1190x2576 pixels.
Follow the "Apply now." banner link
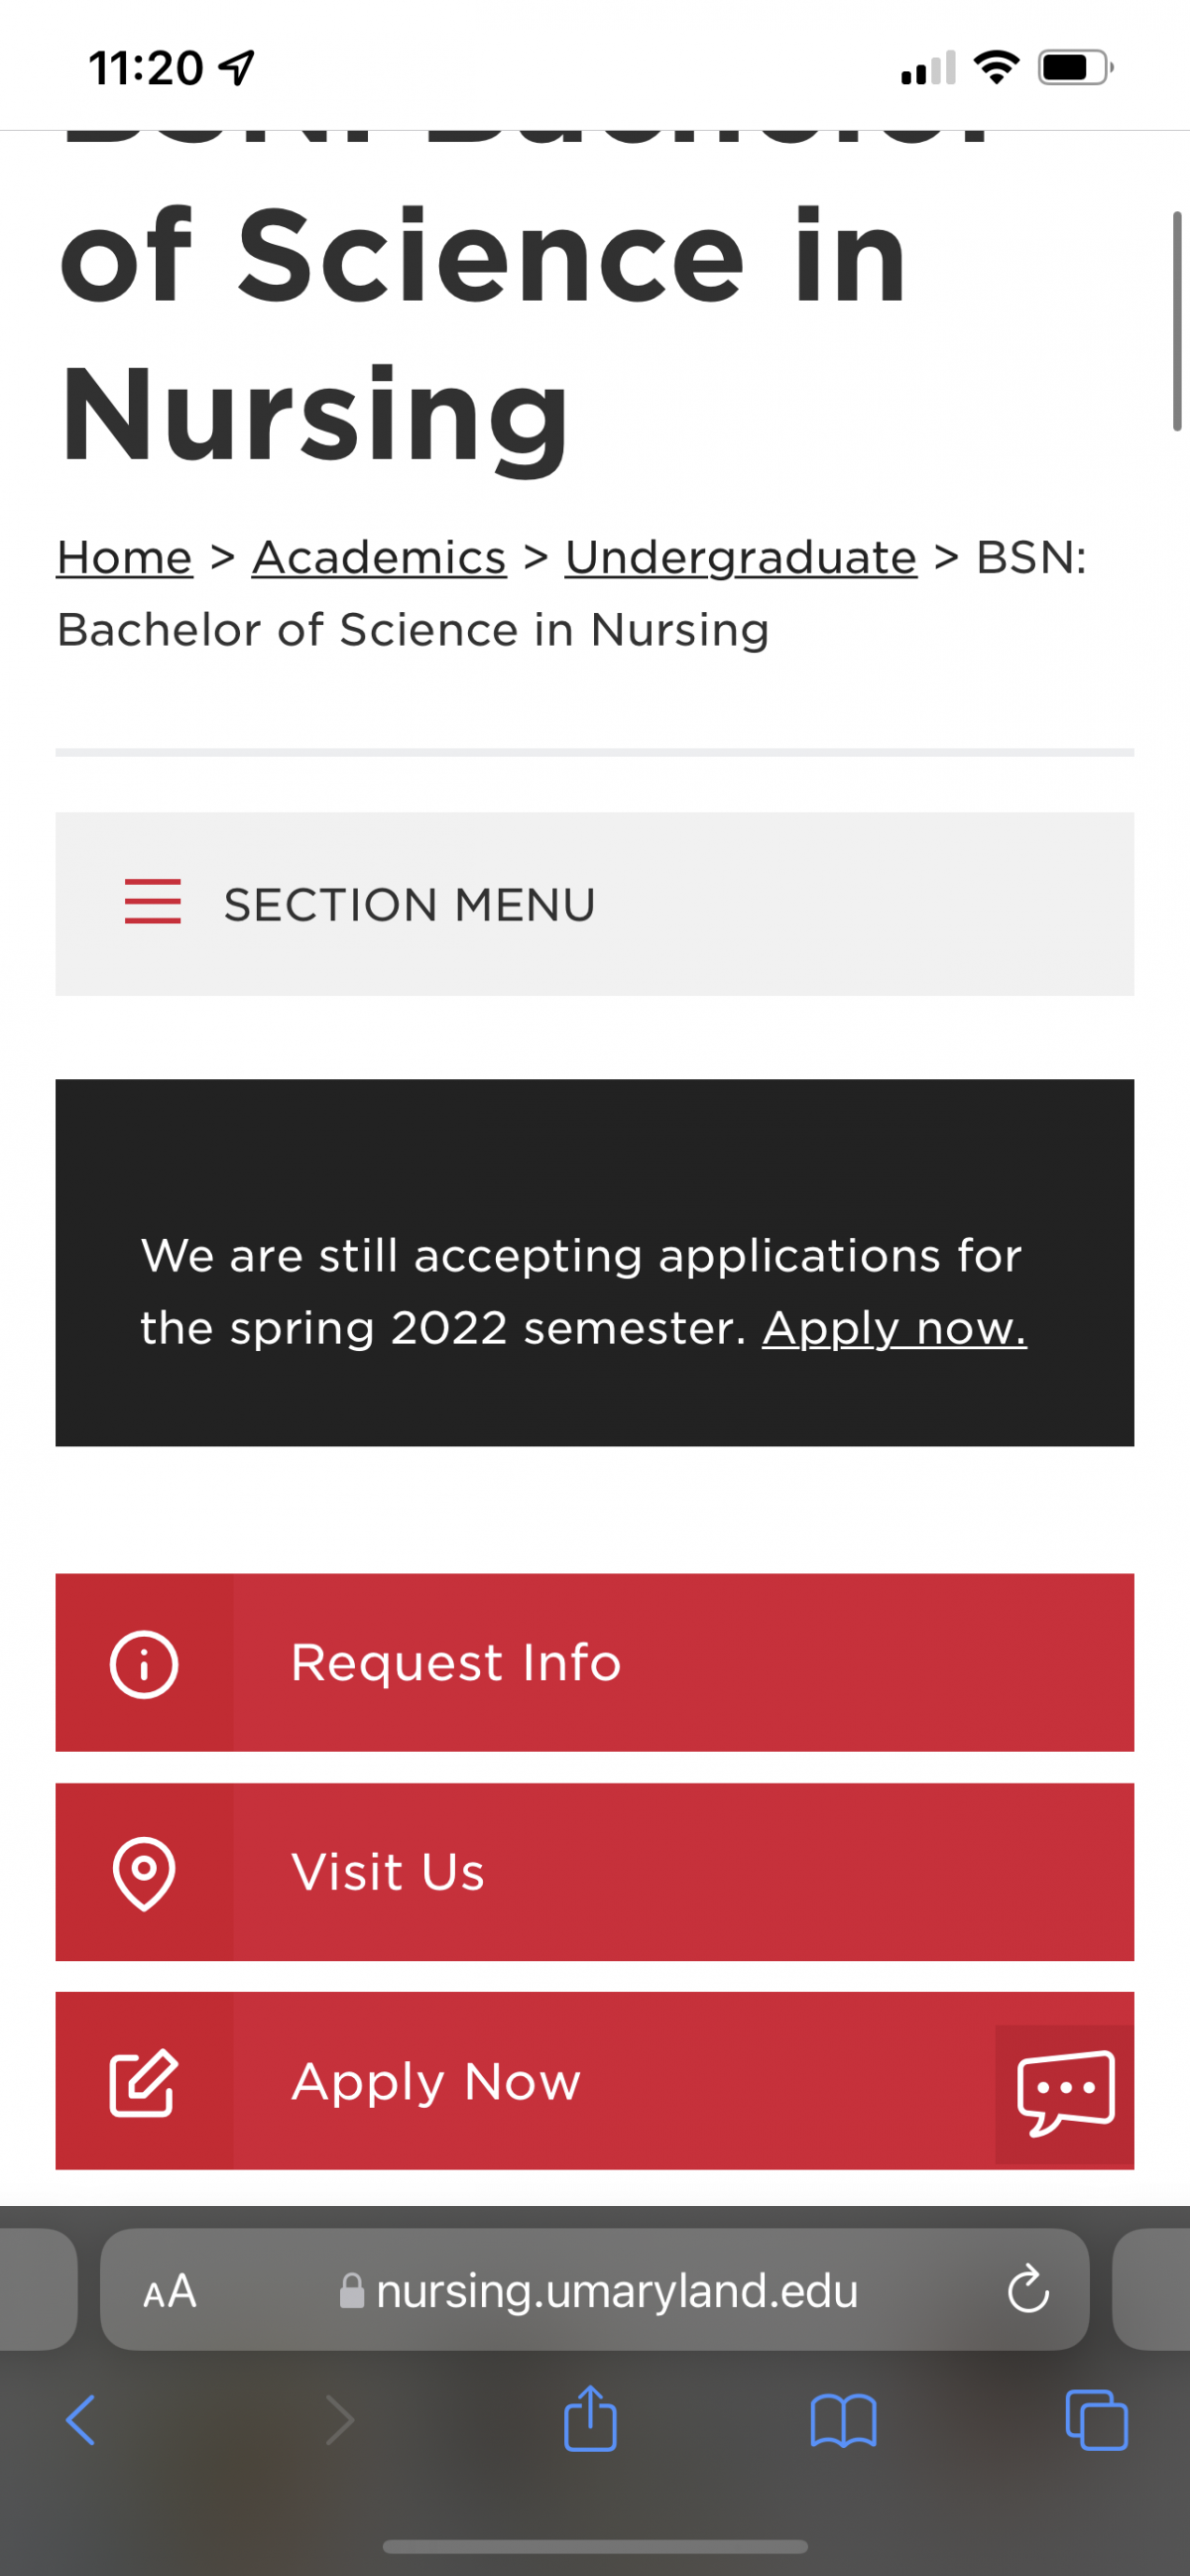point(894,1329)
